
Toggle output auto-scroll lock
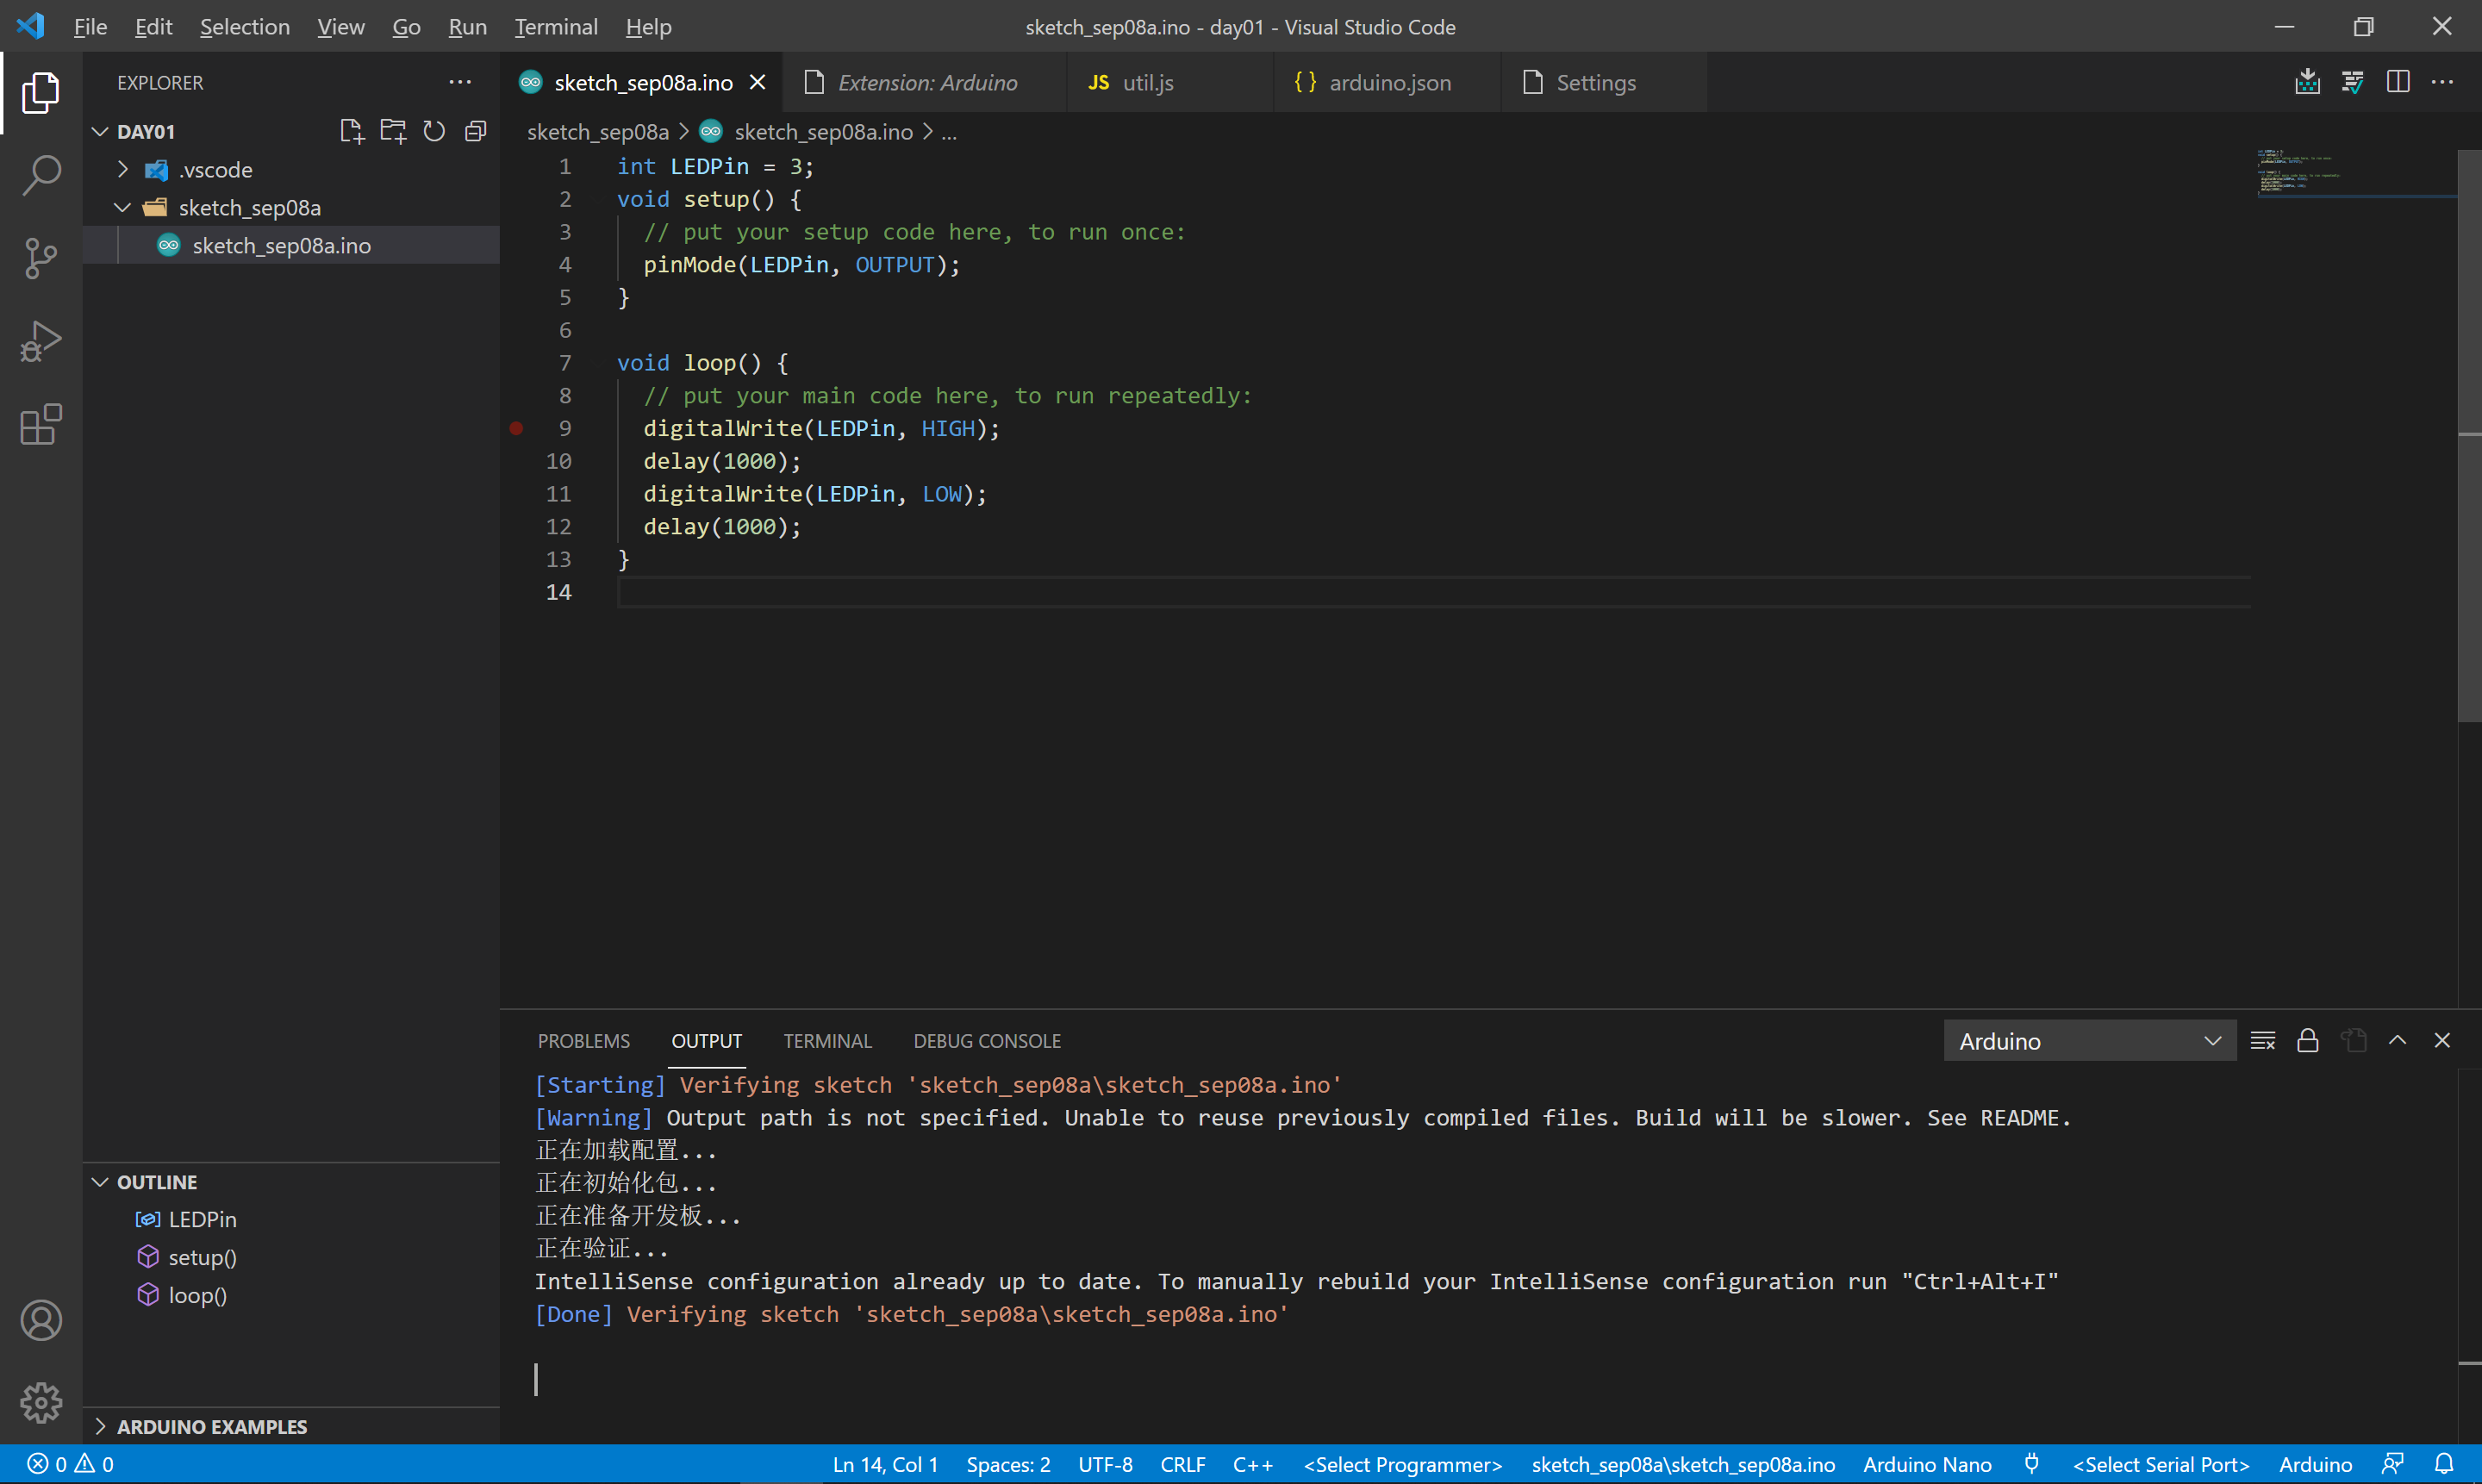(x=2308, y=1041)
